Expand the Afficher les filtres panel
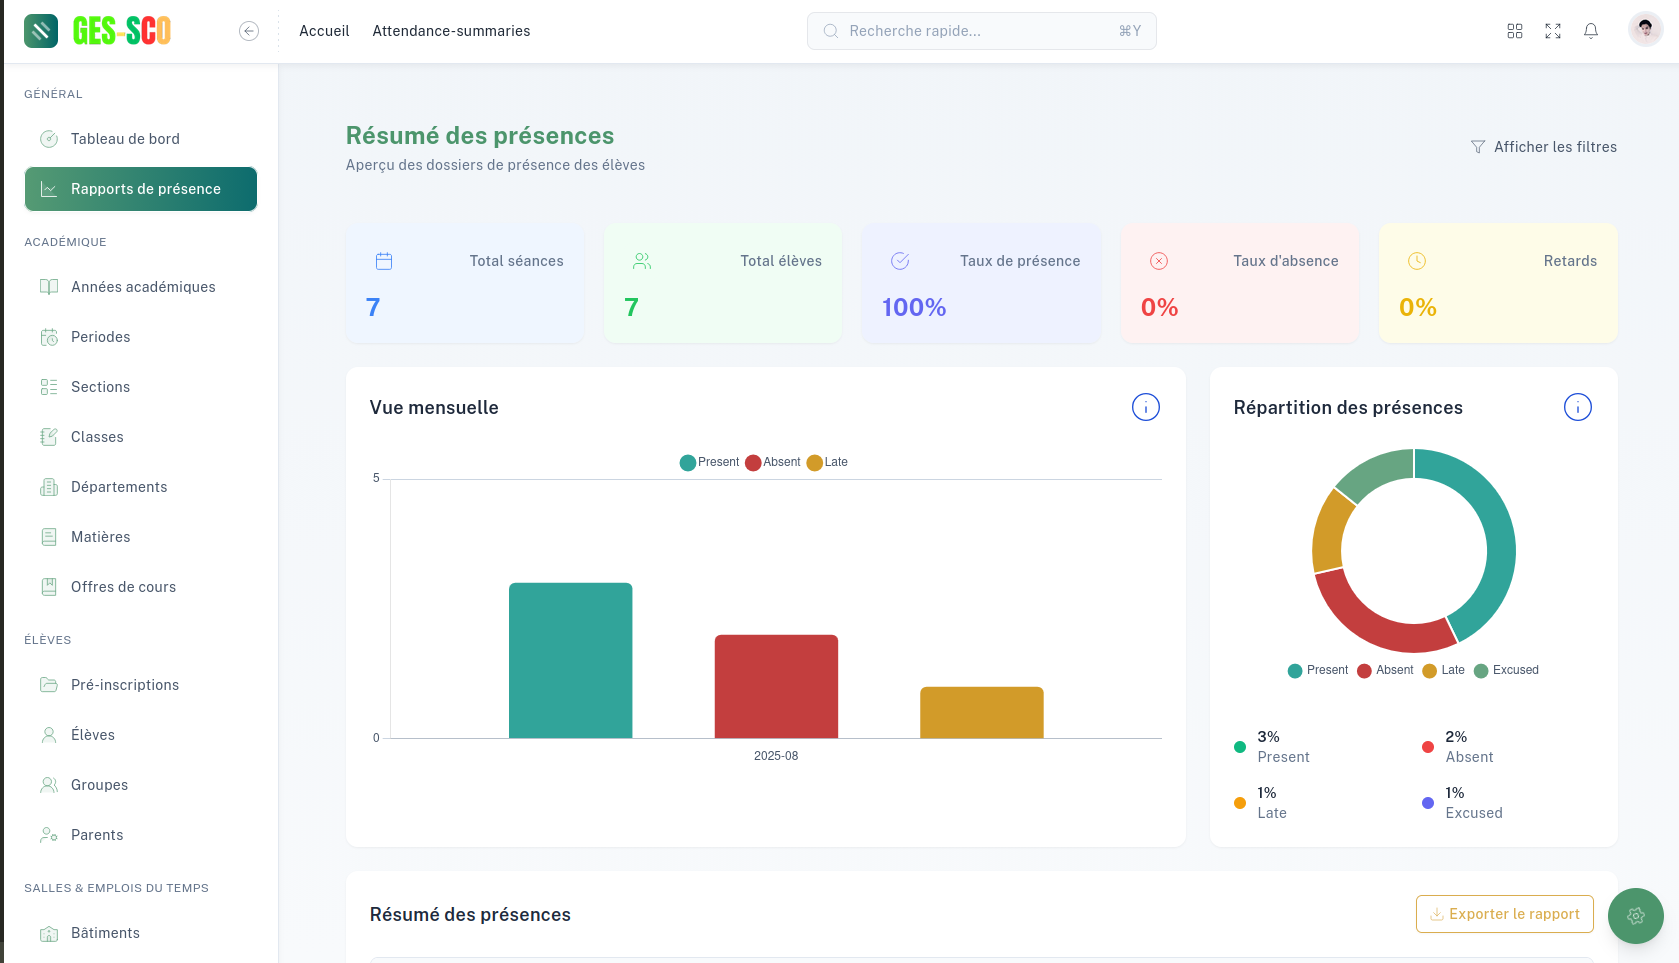Image resolution: width=1679 pixels, height=963 pixels. click(x=1545, y=147)
